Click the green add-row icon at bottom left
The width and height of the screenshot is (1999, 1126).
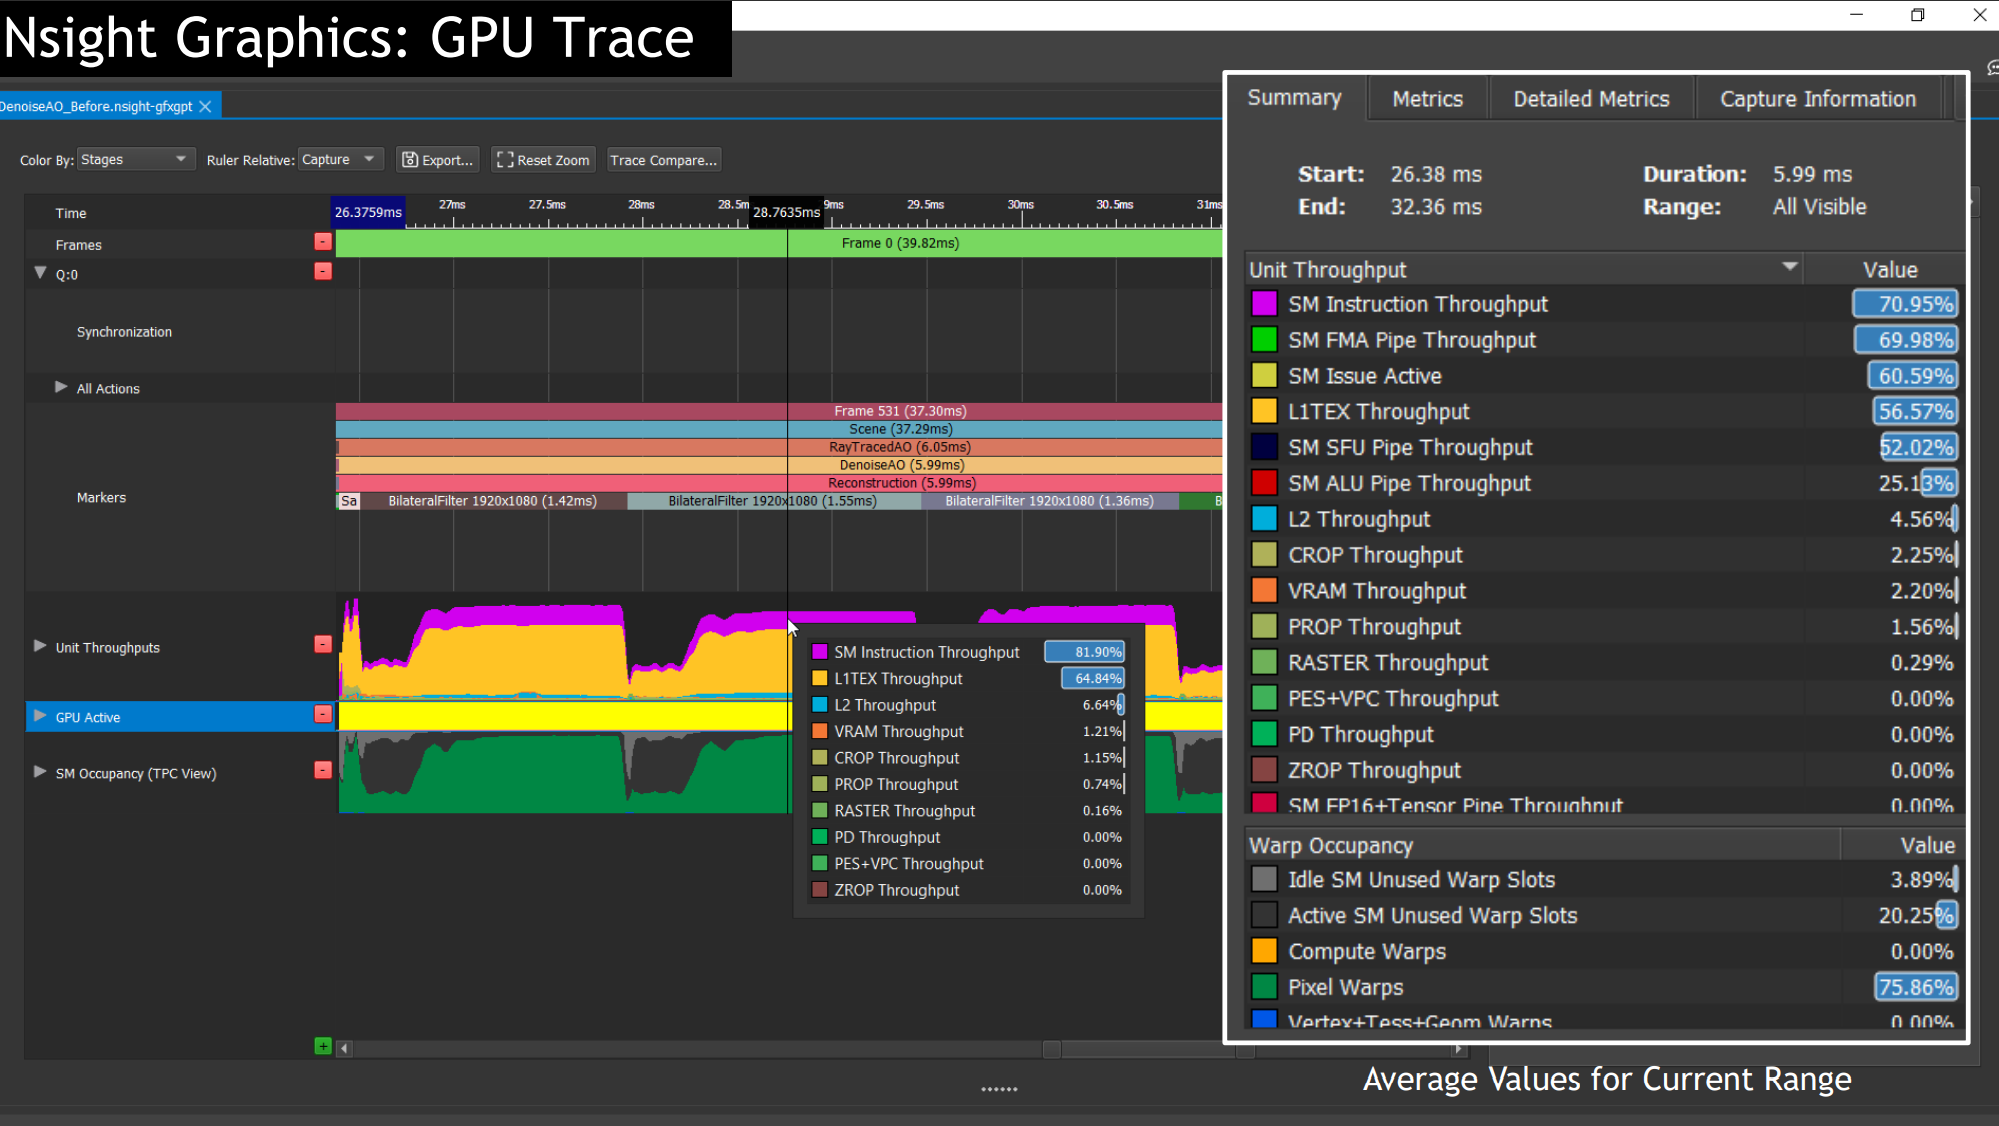[x=322, y=1045]
